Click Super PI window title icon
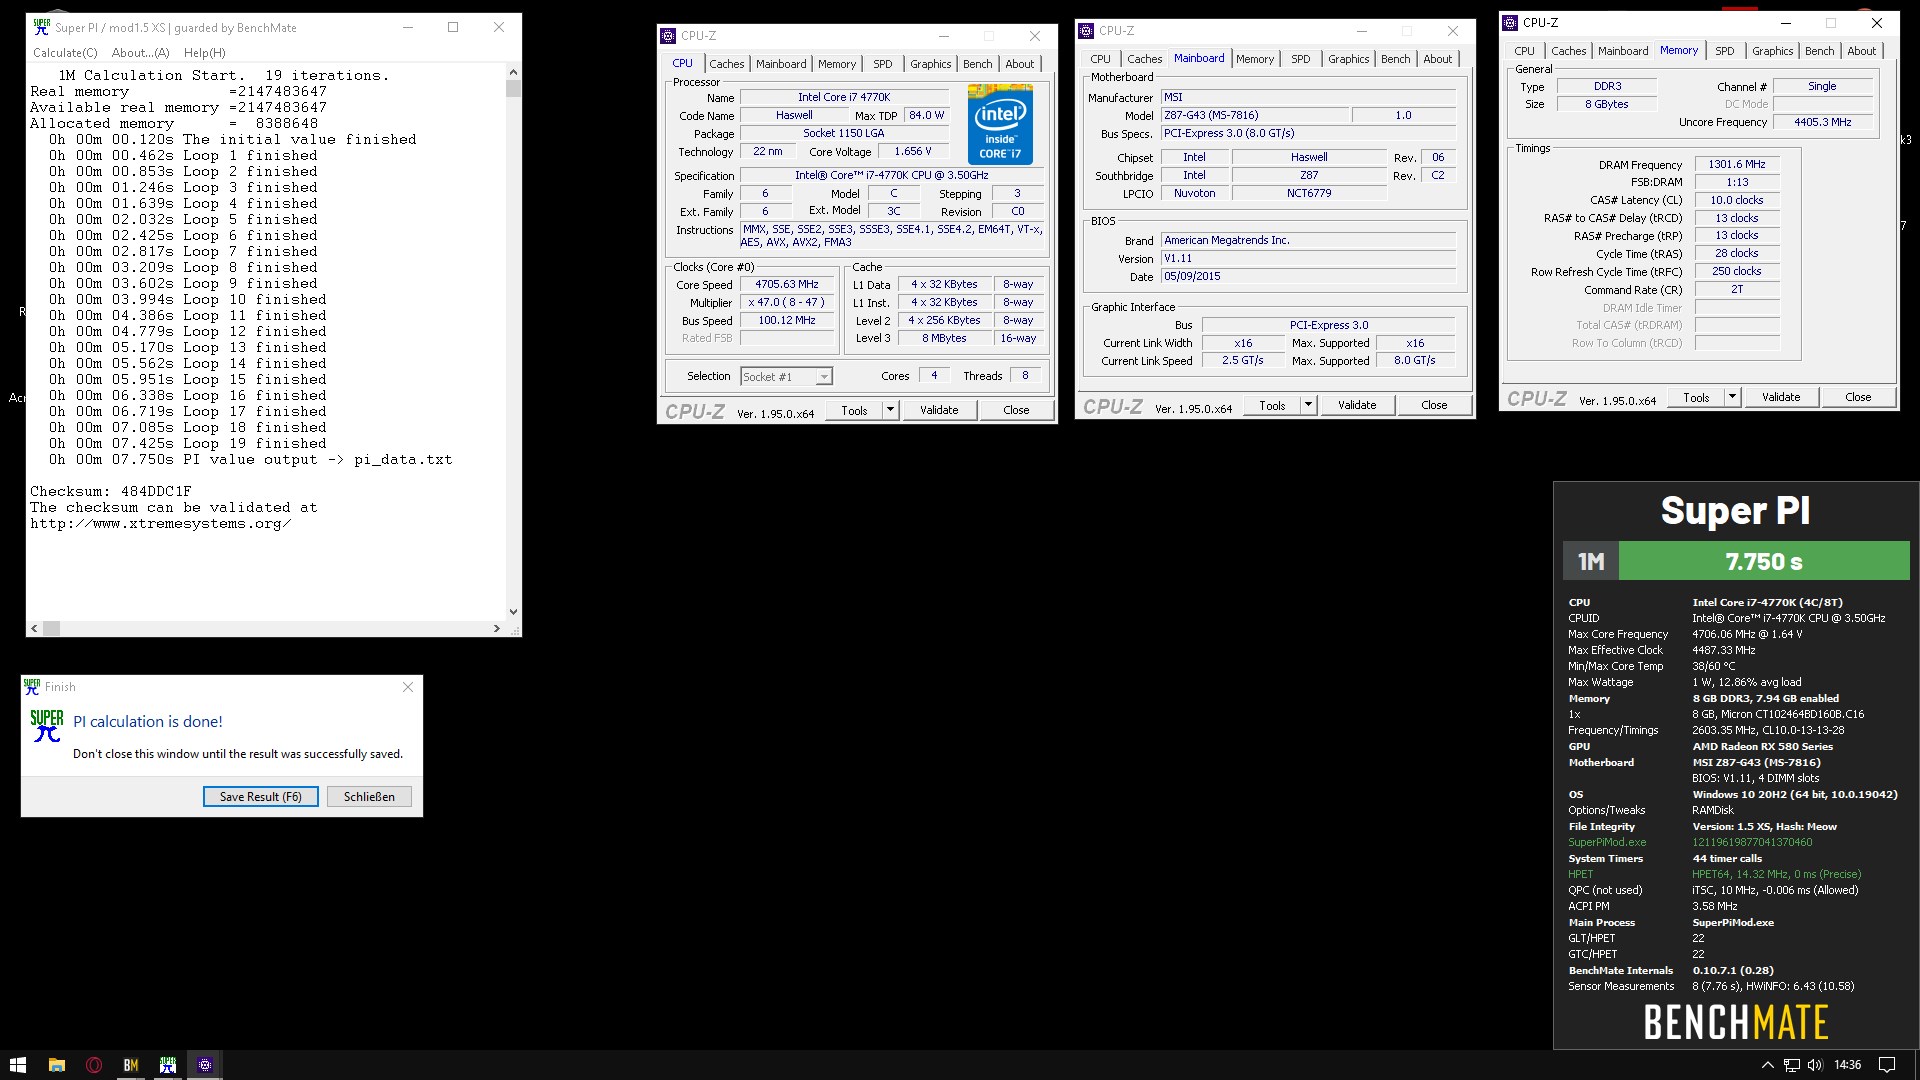1920x1080 pixels. (41, 27)
